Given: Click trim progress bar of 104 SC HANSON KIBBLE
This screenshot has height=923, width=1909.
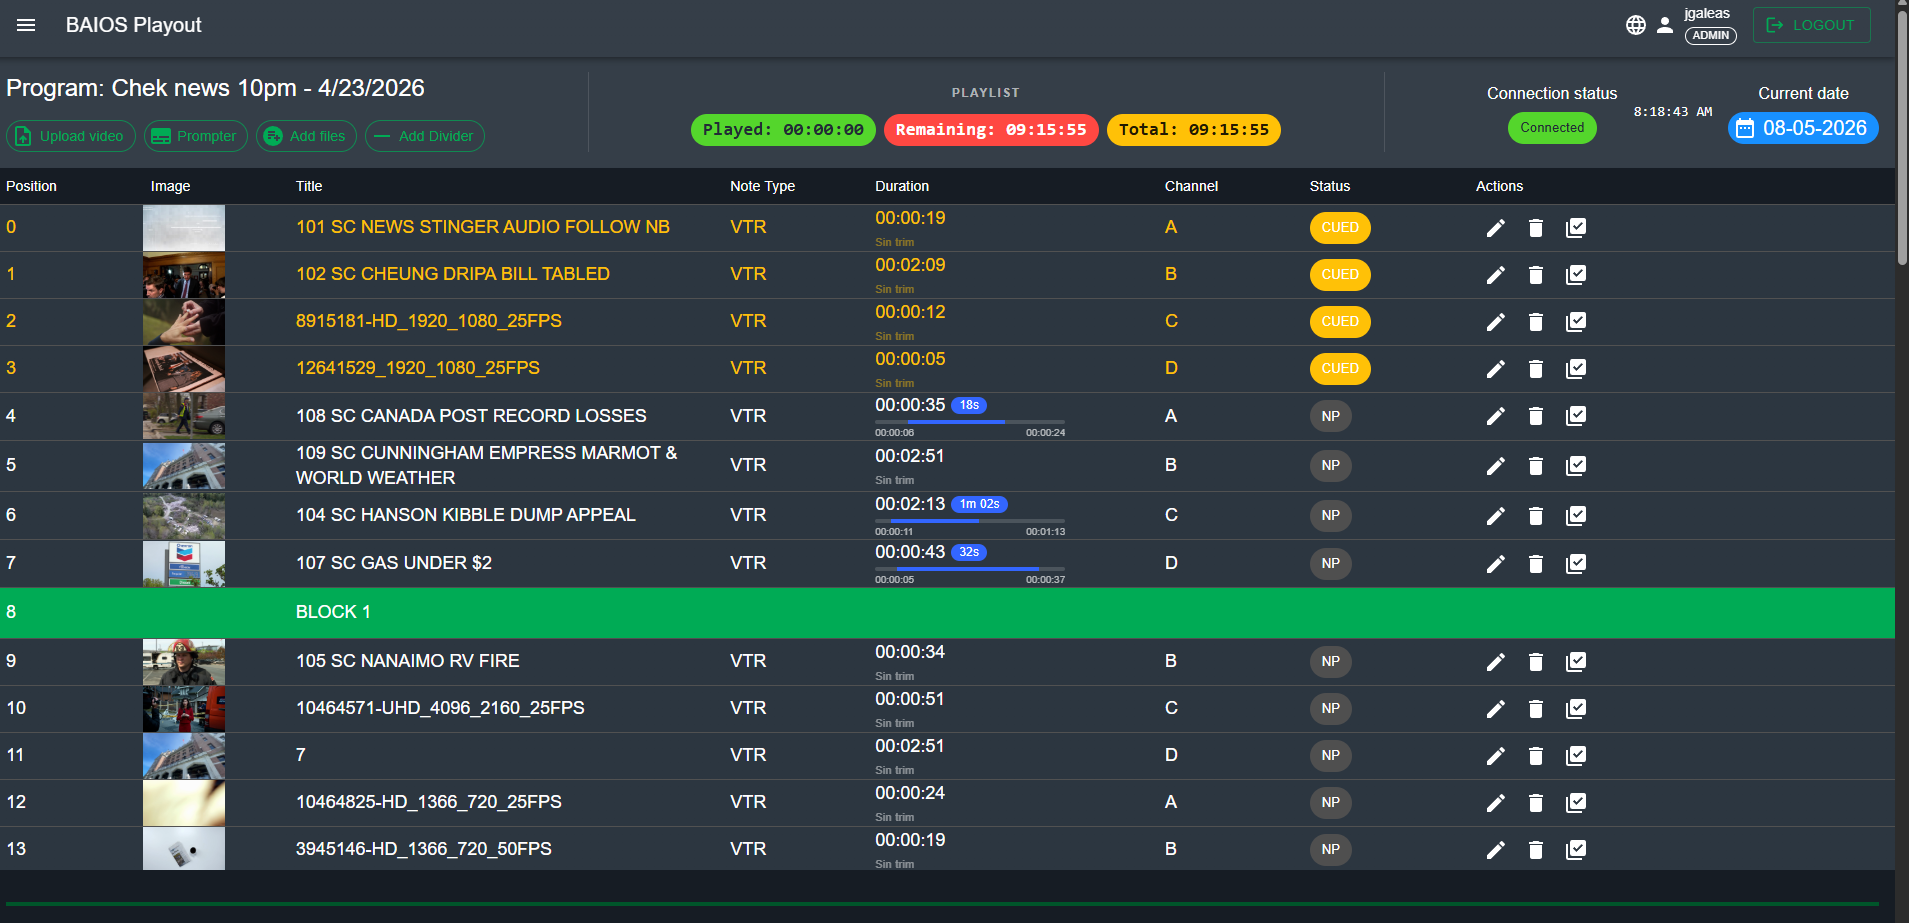Looking at the screenshot, I should click(x=970, y=521).
